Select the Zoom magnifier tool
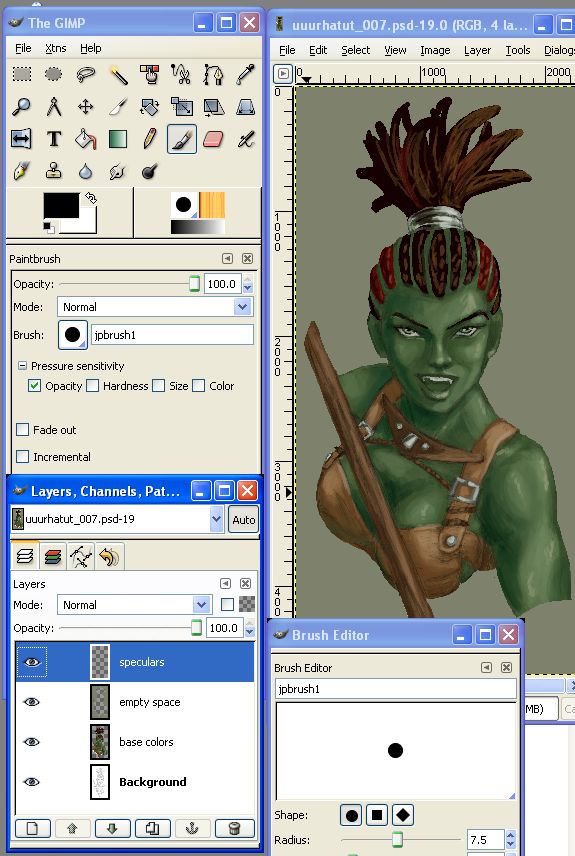The height and width of the screenshot is (856, 575). [x=22, y=106]
